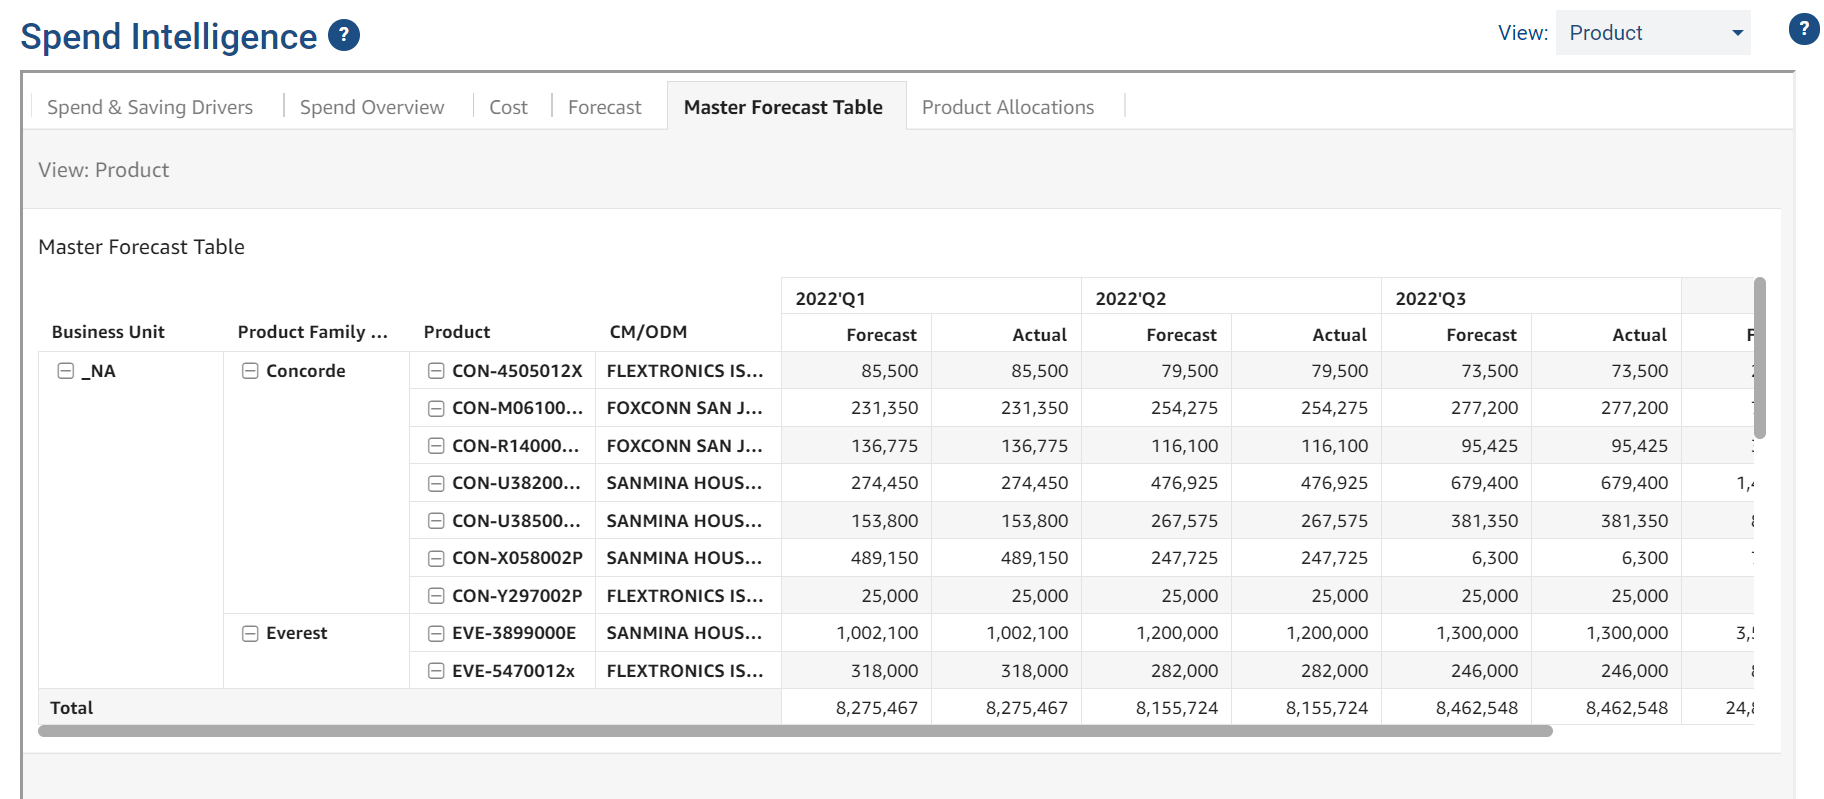The image size is (1824, 799).
Task: Click the top-right help question mark icon
Action: click(x=1803, y=30)
